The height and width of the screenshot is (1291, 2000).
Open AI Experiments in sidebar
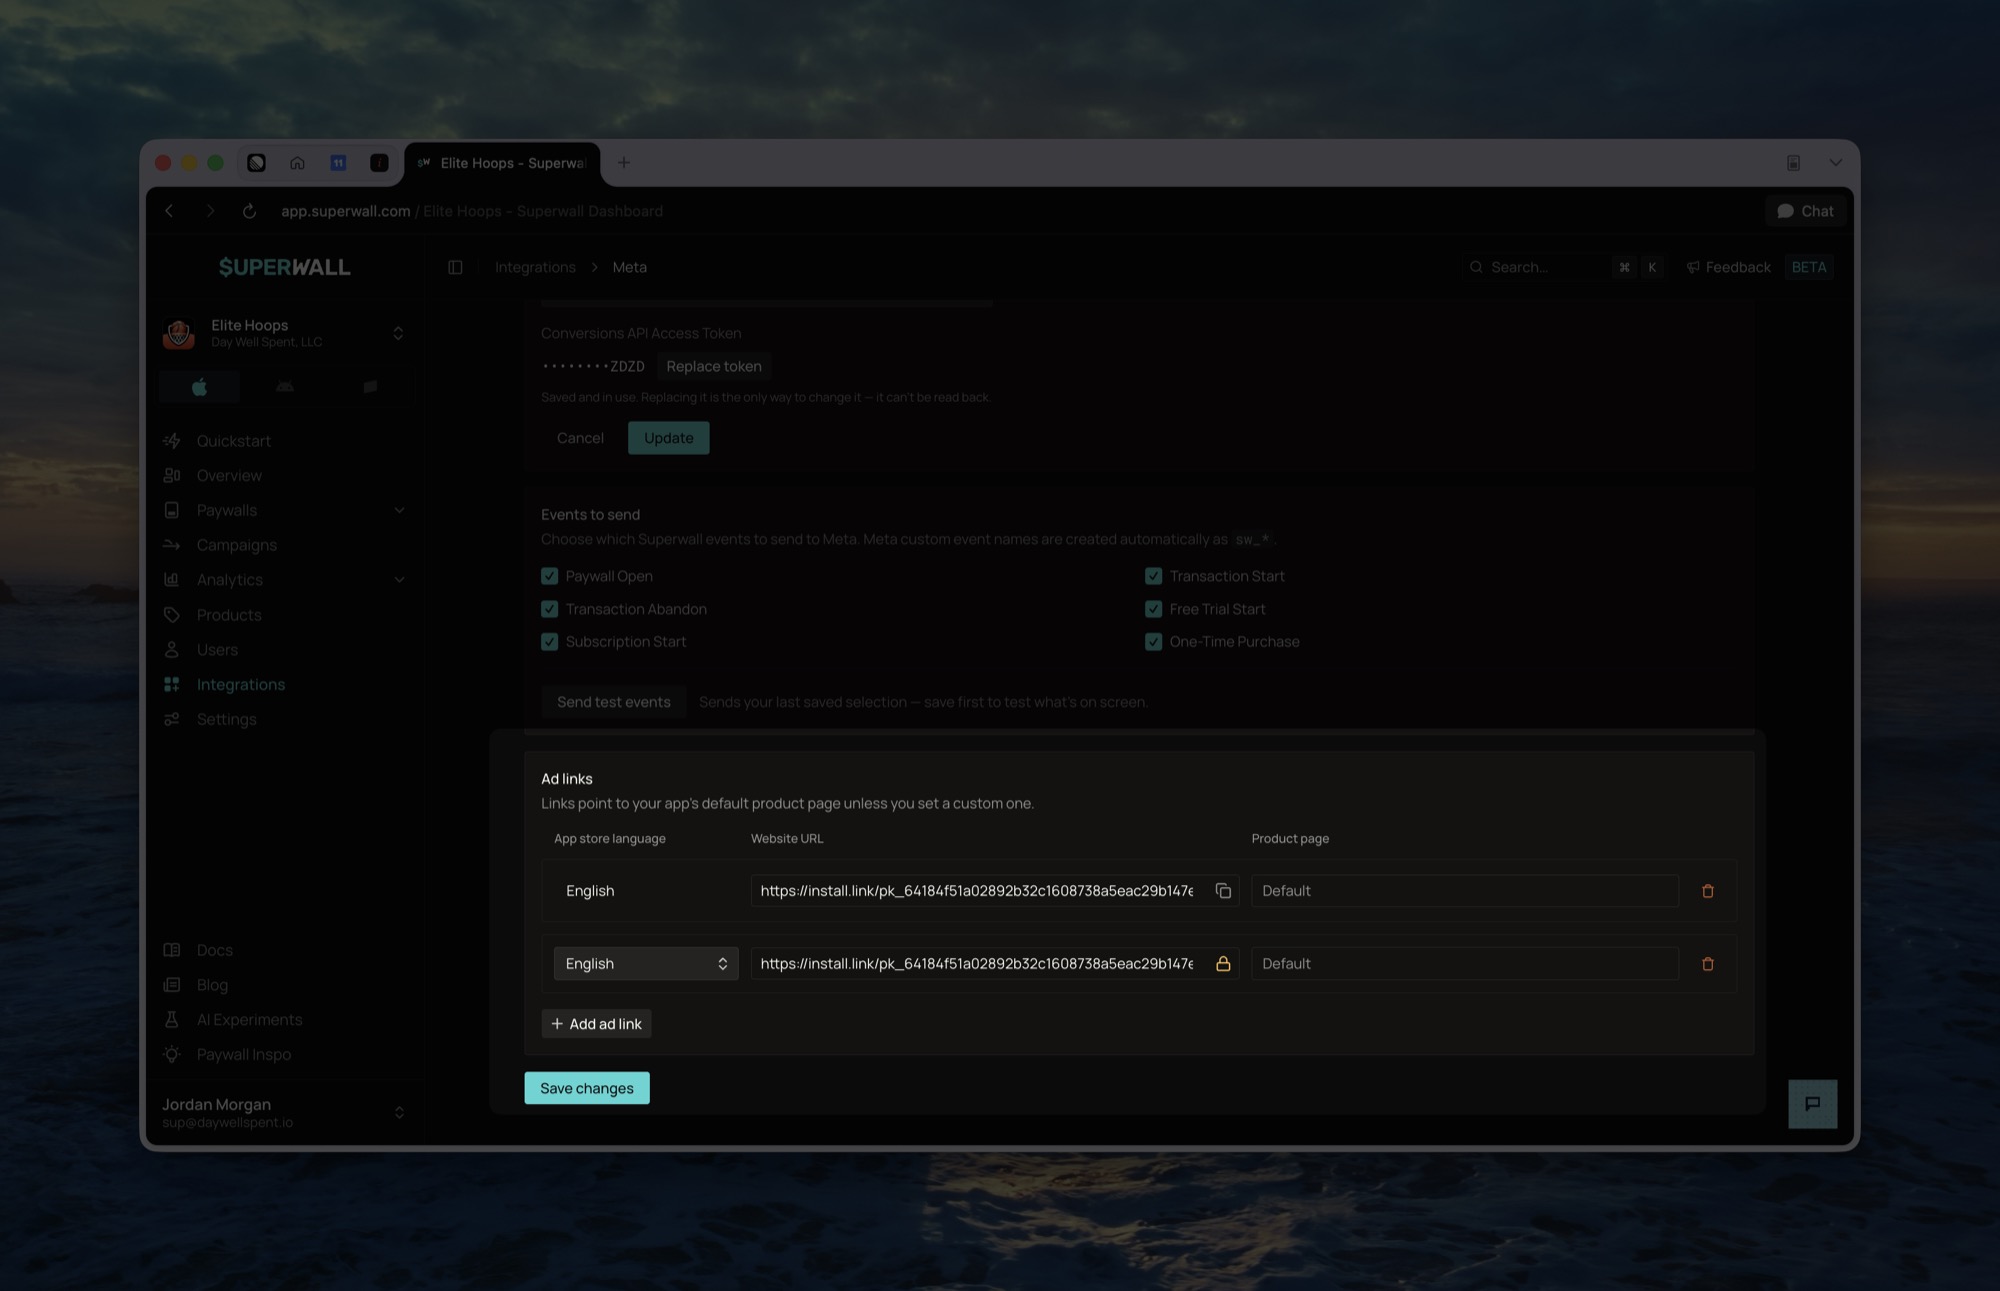250,1020
